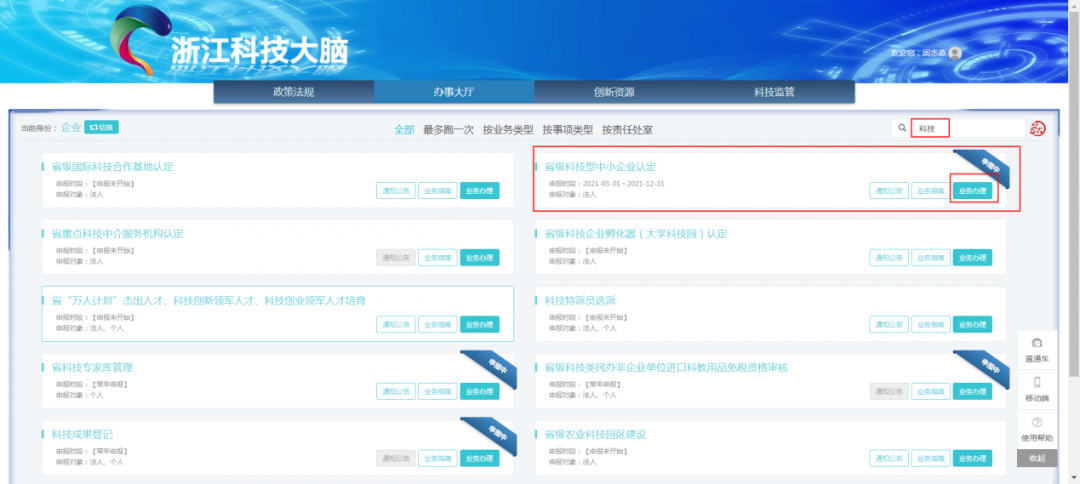Click 业务办理 for 科技特派员选派
The image size is (1080, 484).
pyautogui.click(x=973, y=324)
